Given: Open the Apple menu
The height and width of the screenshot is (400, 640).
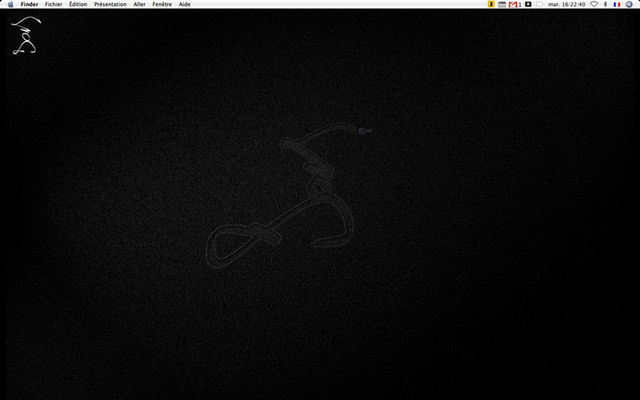Looking at the screenshot, I should click(x=11, y=4).
